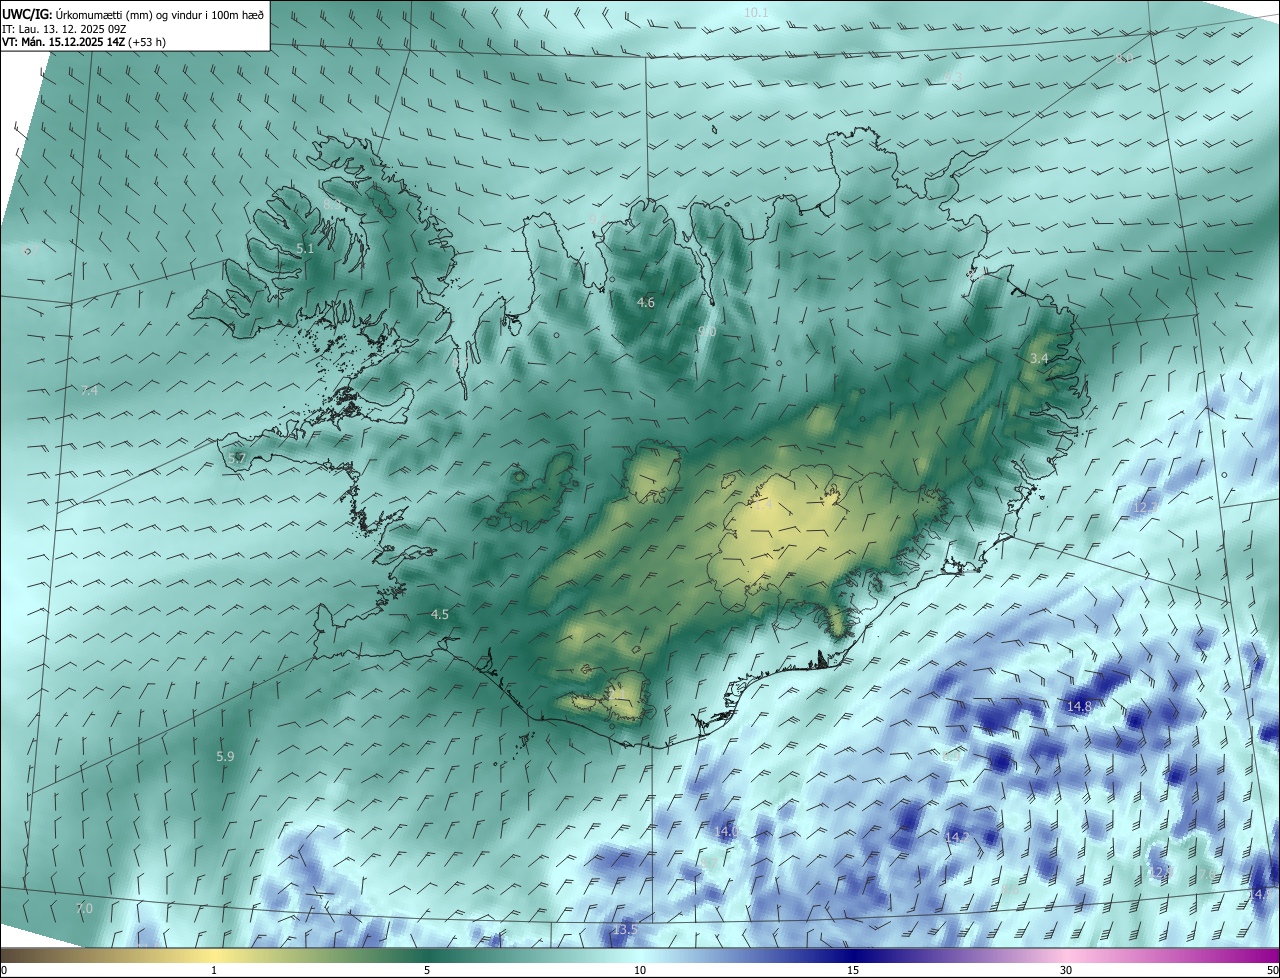Click the valid time "VT: Mán. 15.12.2025 14Z (+53 h)"

pyautogui.click(x=84, y=42)
